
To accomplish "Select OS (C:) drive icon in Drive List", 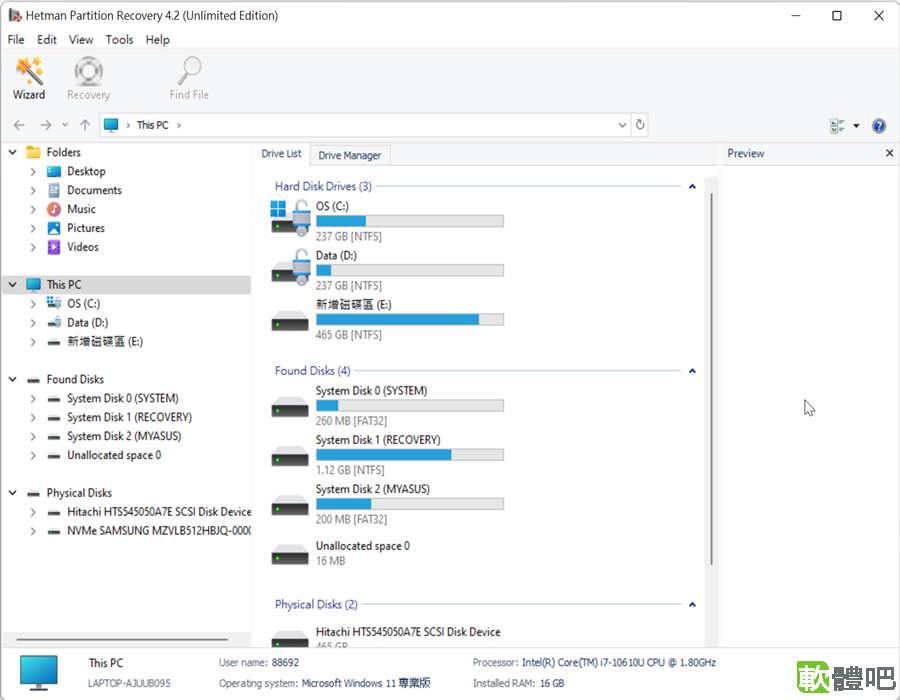I will [x=290, y=219].
